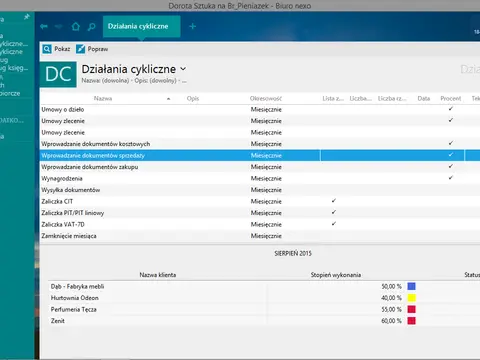Select client Dąb - Fabryka mebli
This screenshot has width=480, height=360.
(x=77, y=287)
